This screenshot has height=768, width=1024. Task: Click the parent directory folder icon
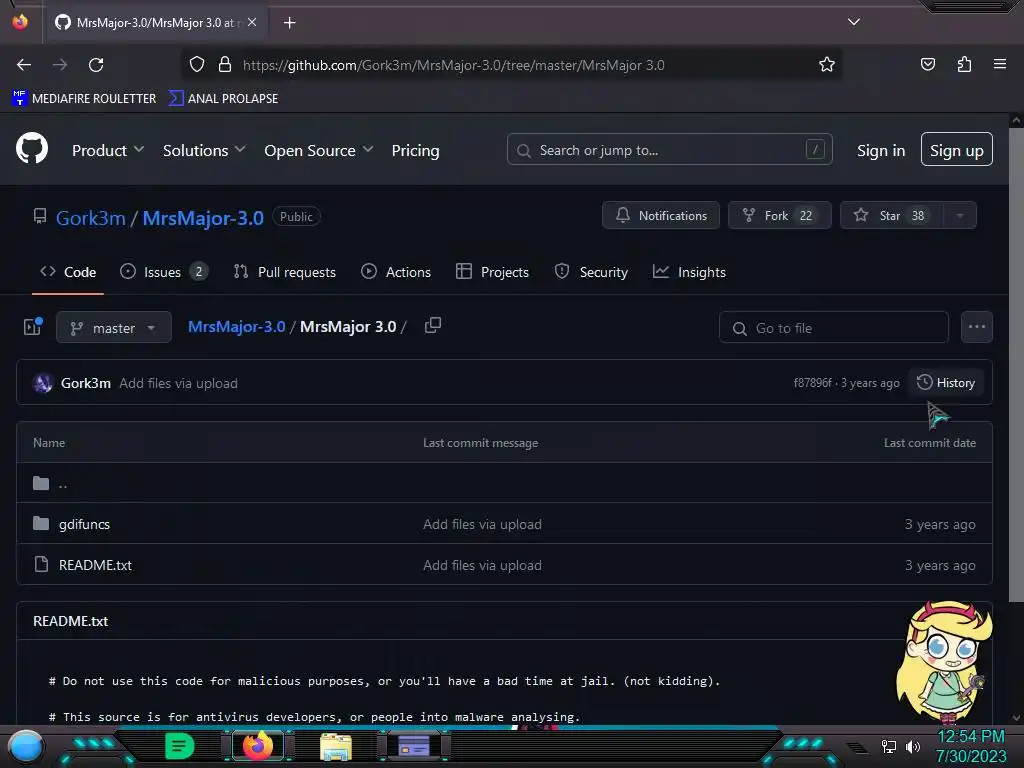[41, 483]
